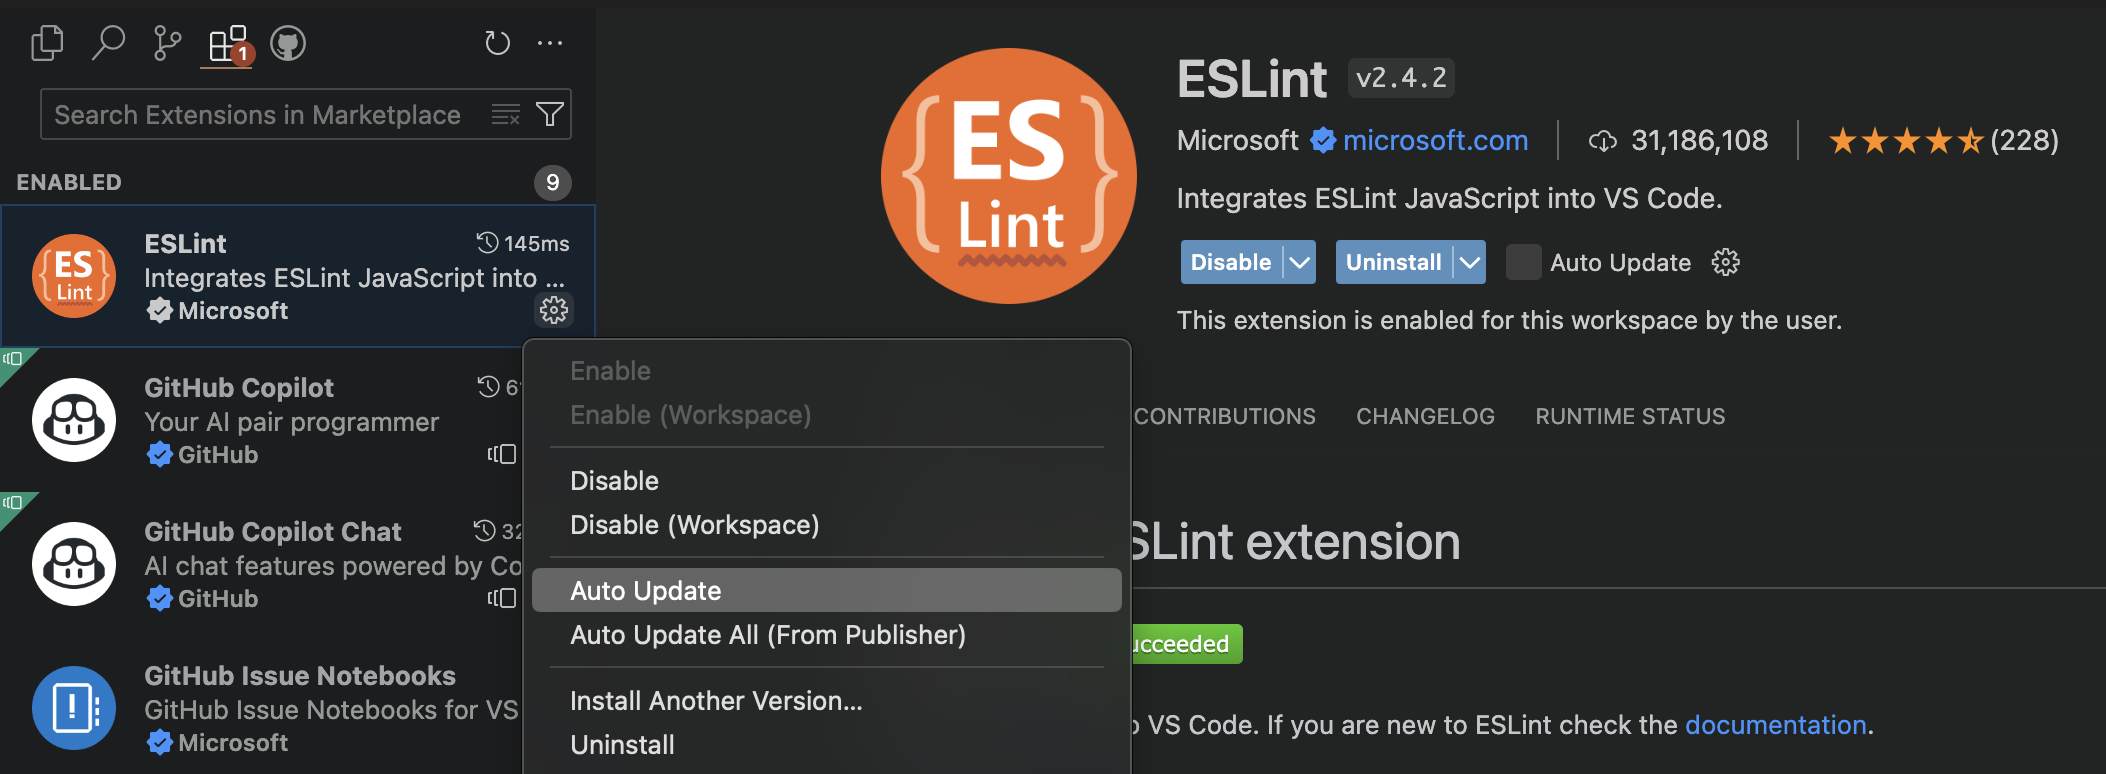Click the filter extensions funnel icon
The width and height of the screenshot is (2106, 774).
point(549,115)
